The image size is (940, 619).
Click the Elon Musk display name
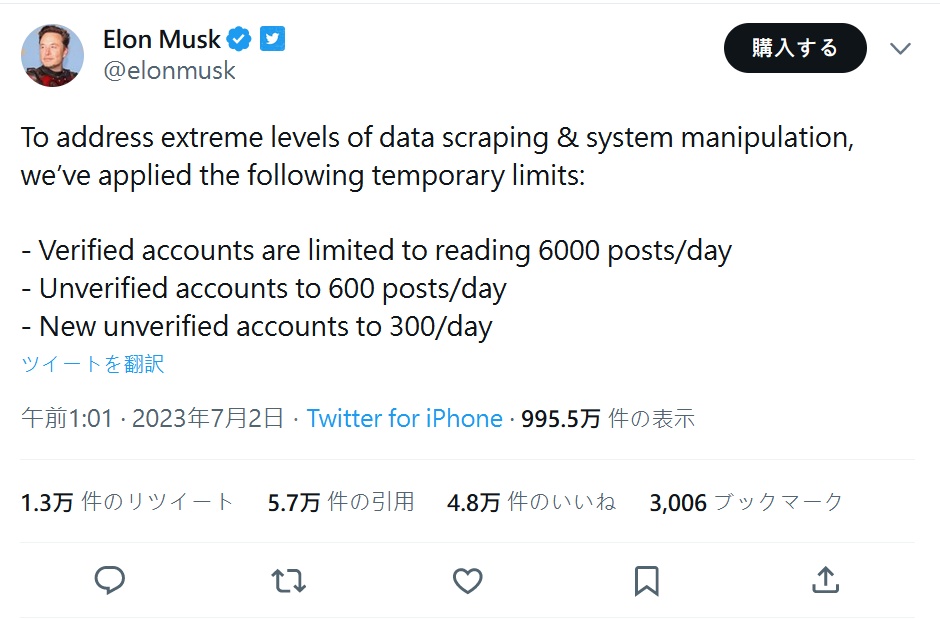click(161, 40)
